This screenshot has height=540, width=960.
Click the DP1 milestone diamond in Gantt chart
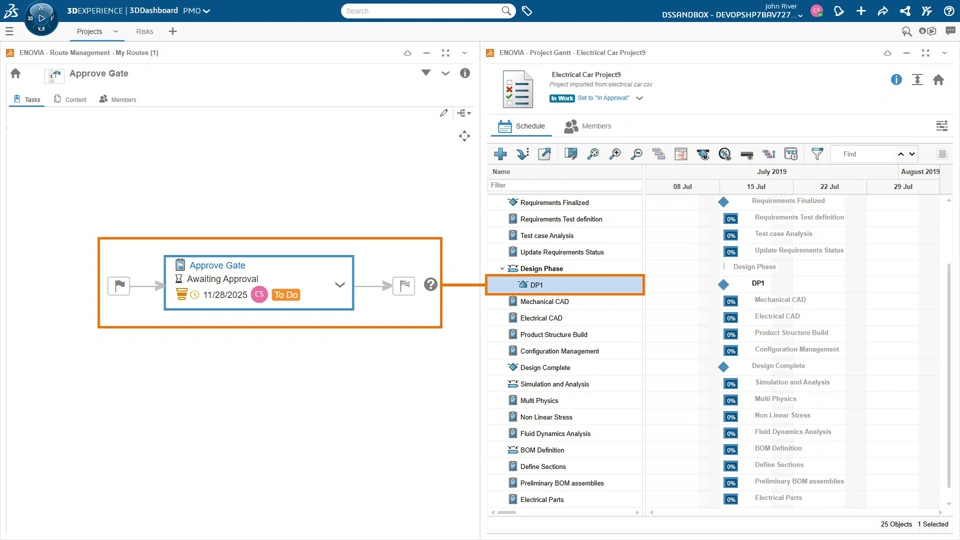[x=723, y=284]
